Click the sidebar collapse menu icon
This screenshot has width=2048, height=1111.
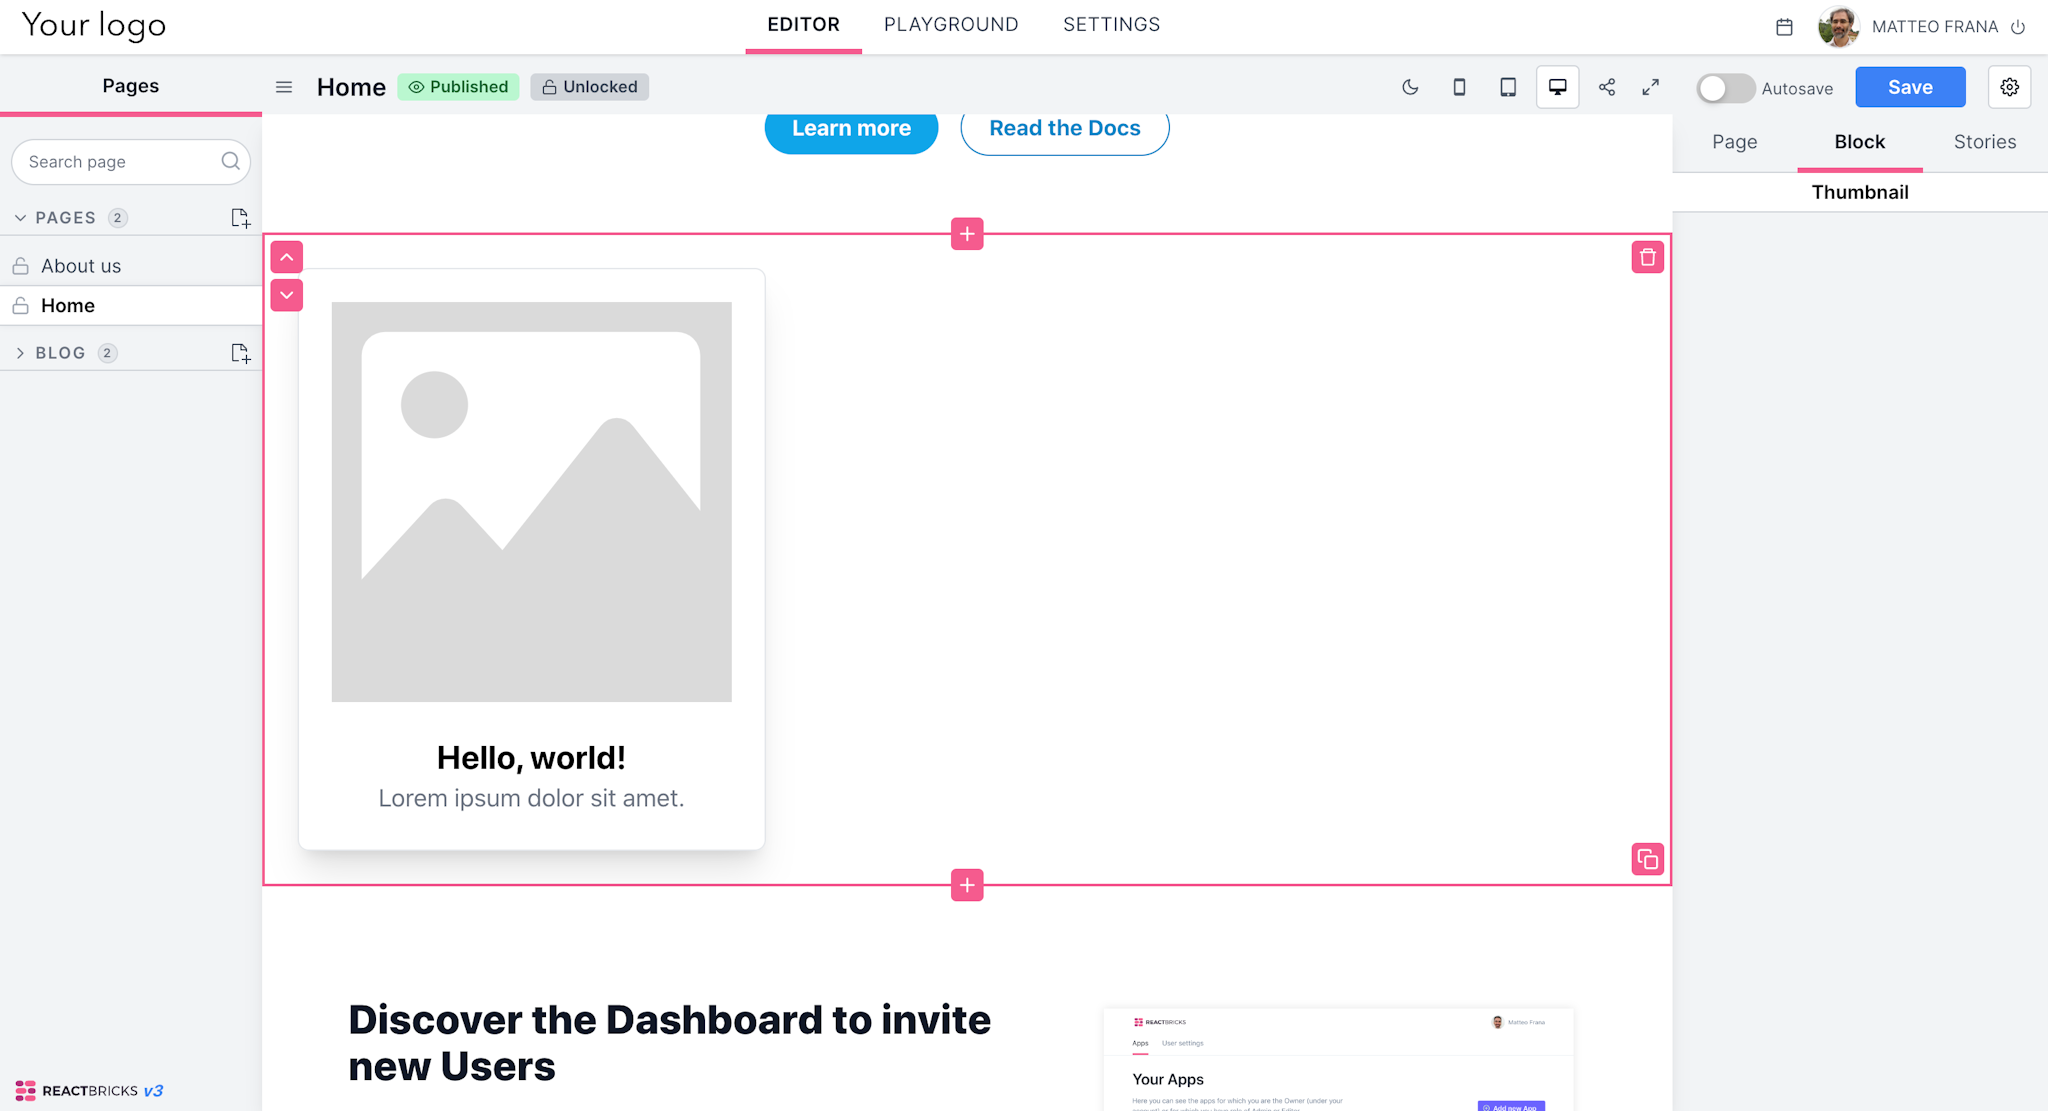click(285, 86)
